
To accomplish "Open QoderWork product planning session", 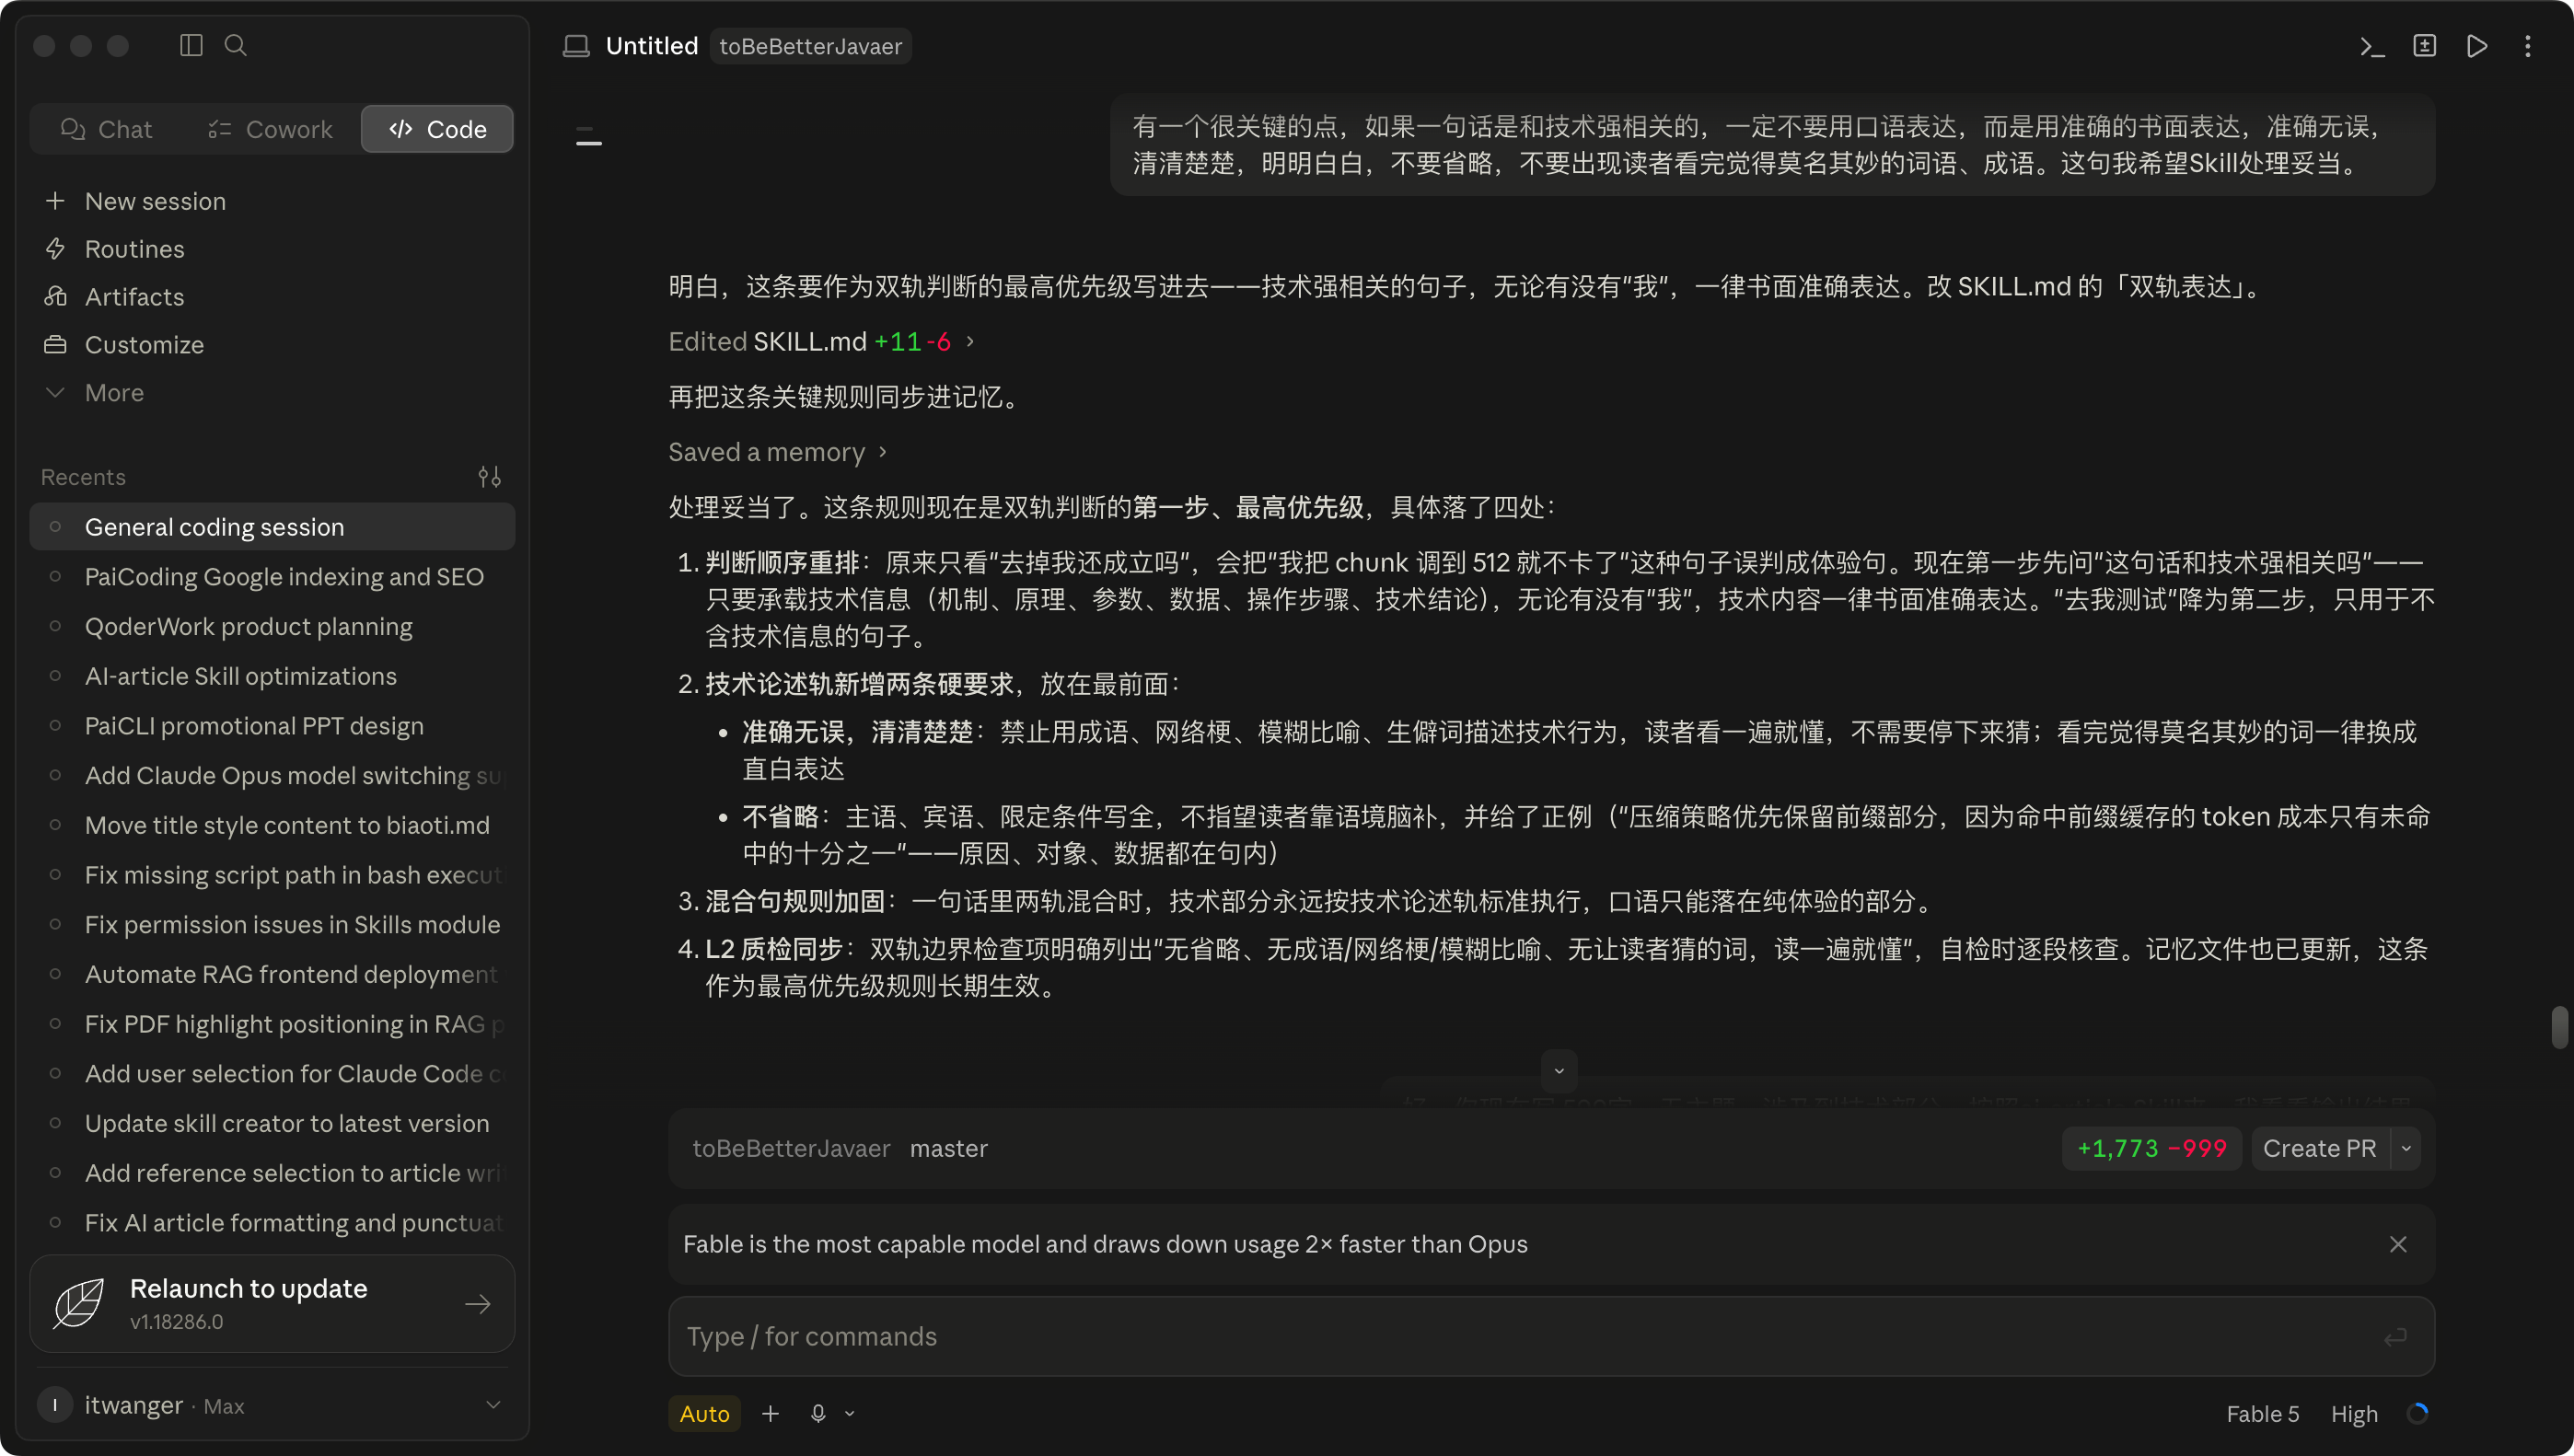I will [x=272, y=627].
